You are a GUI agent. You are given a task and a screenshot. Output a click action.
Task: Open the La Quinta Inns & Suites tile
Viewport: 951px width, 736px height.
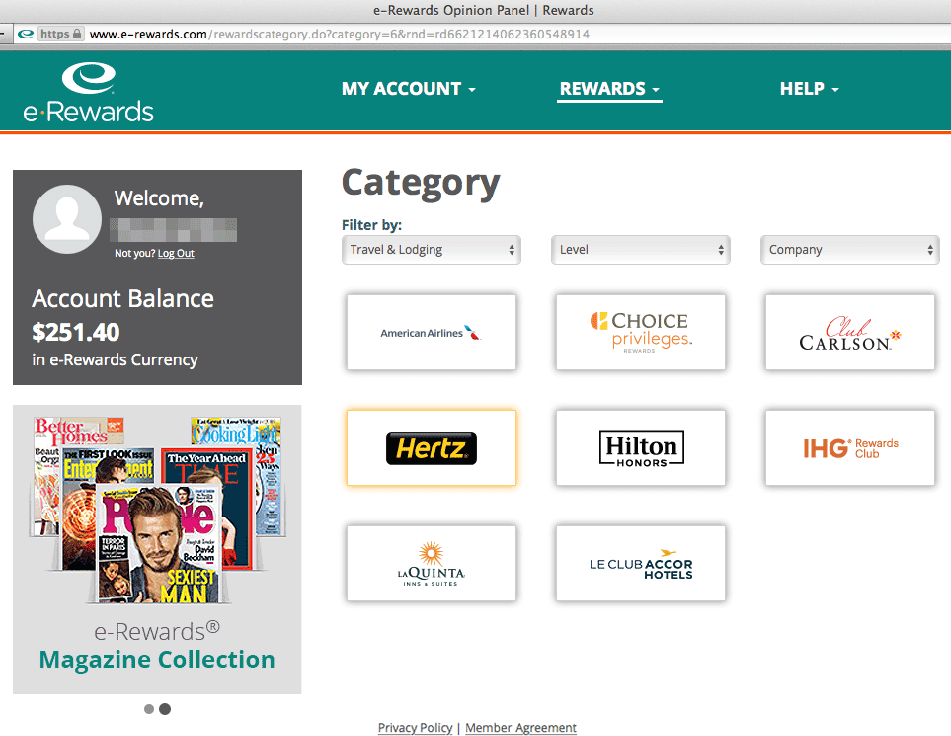click(431, 563)
